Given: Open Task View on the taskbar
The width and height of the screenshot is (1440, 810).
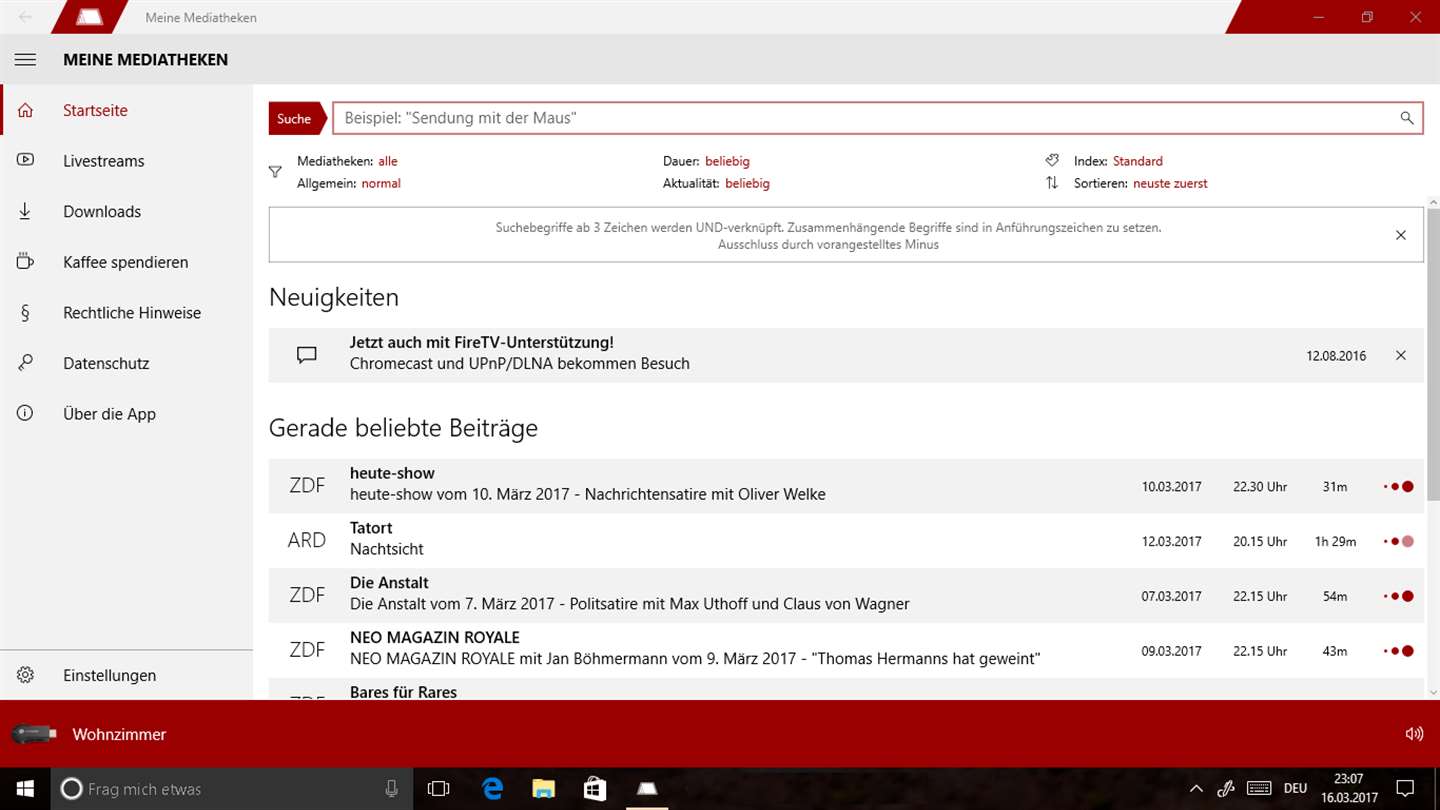Looking at the screenshot, I should click(438, 789).
